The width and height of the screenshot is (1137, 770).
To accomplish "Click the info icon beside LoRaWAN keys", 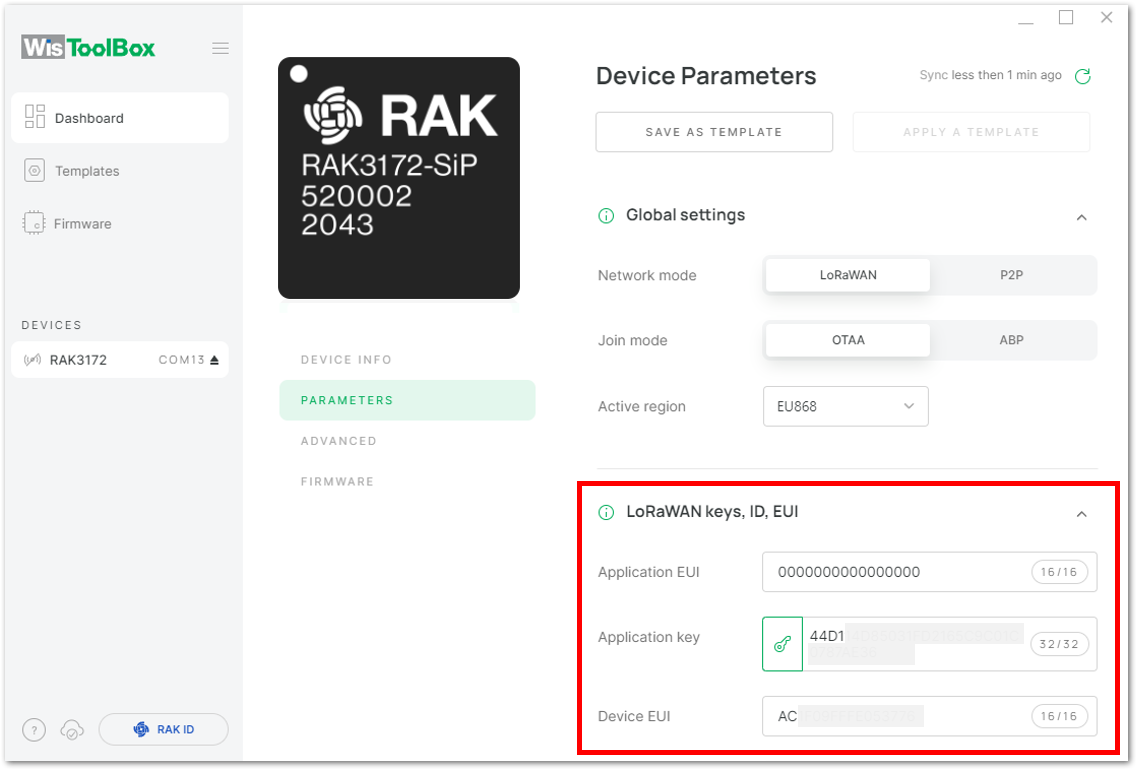I will (x=605, y=513).
